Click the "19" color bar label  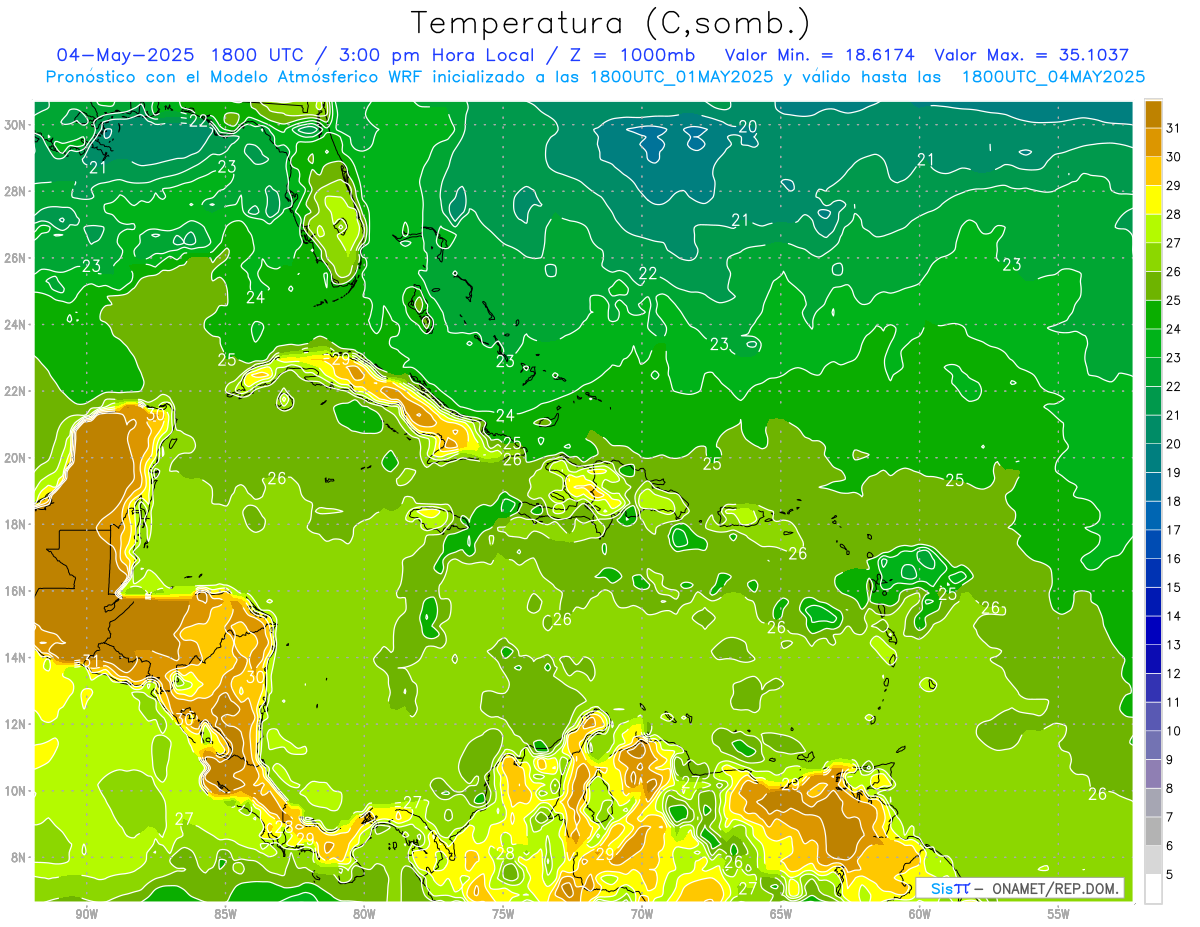point(1174,473)
